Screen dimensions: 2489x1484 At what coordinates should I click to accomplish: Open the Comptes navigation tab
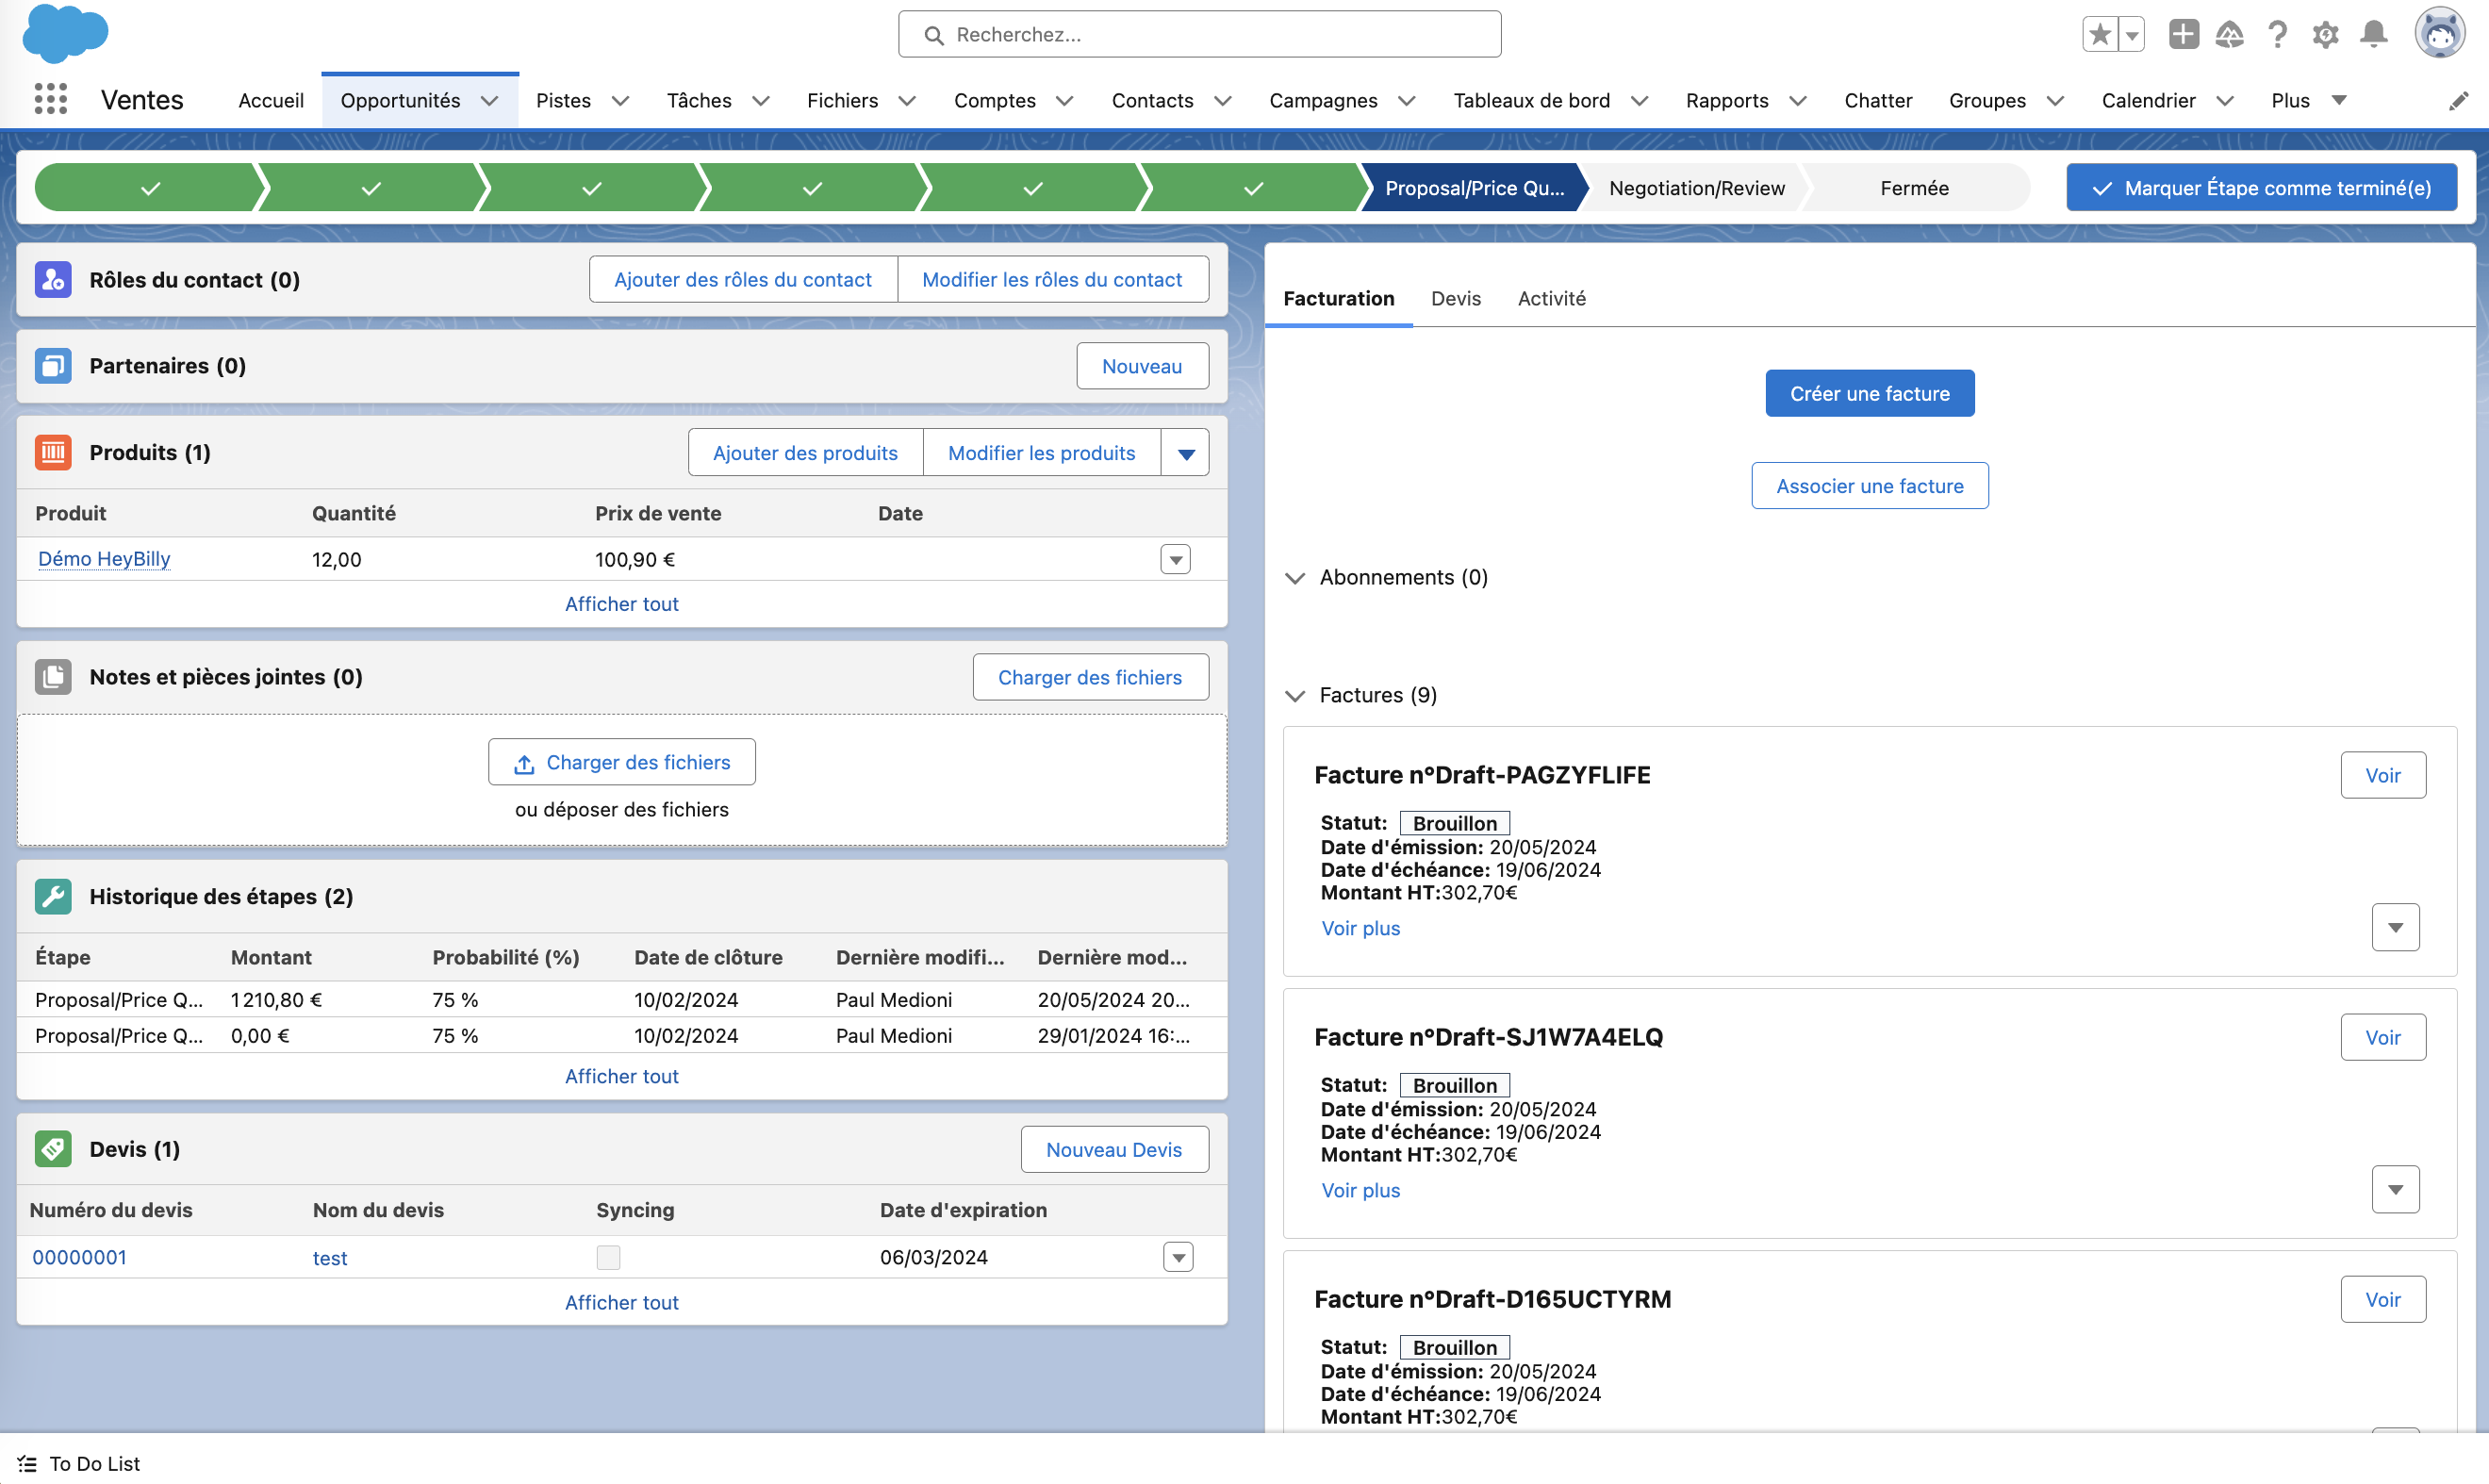pyautogui.click(x=994, y=101)
